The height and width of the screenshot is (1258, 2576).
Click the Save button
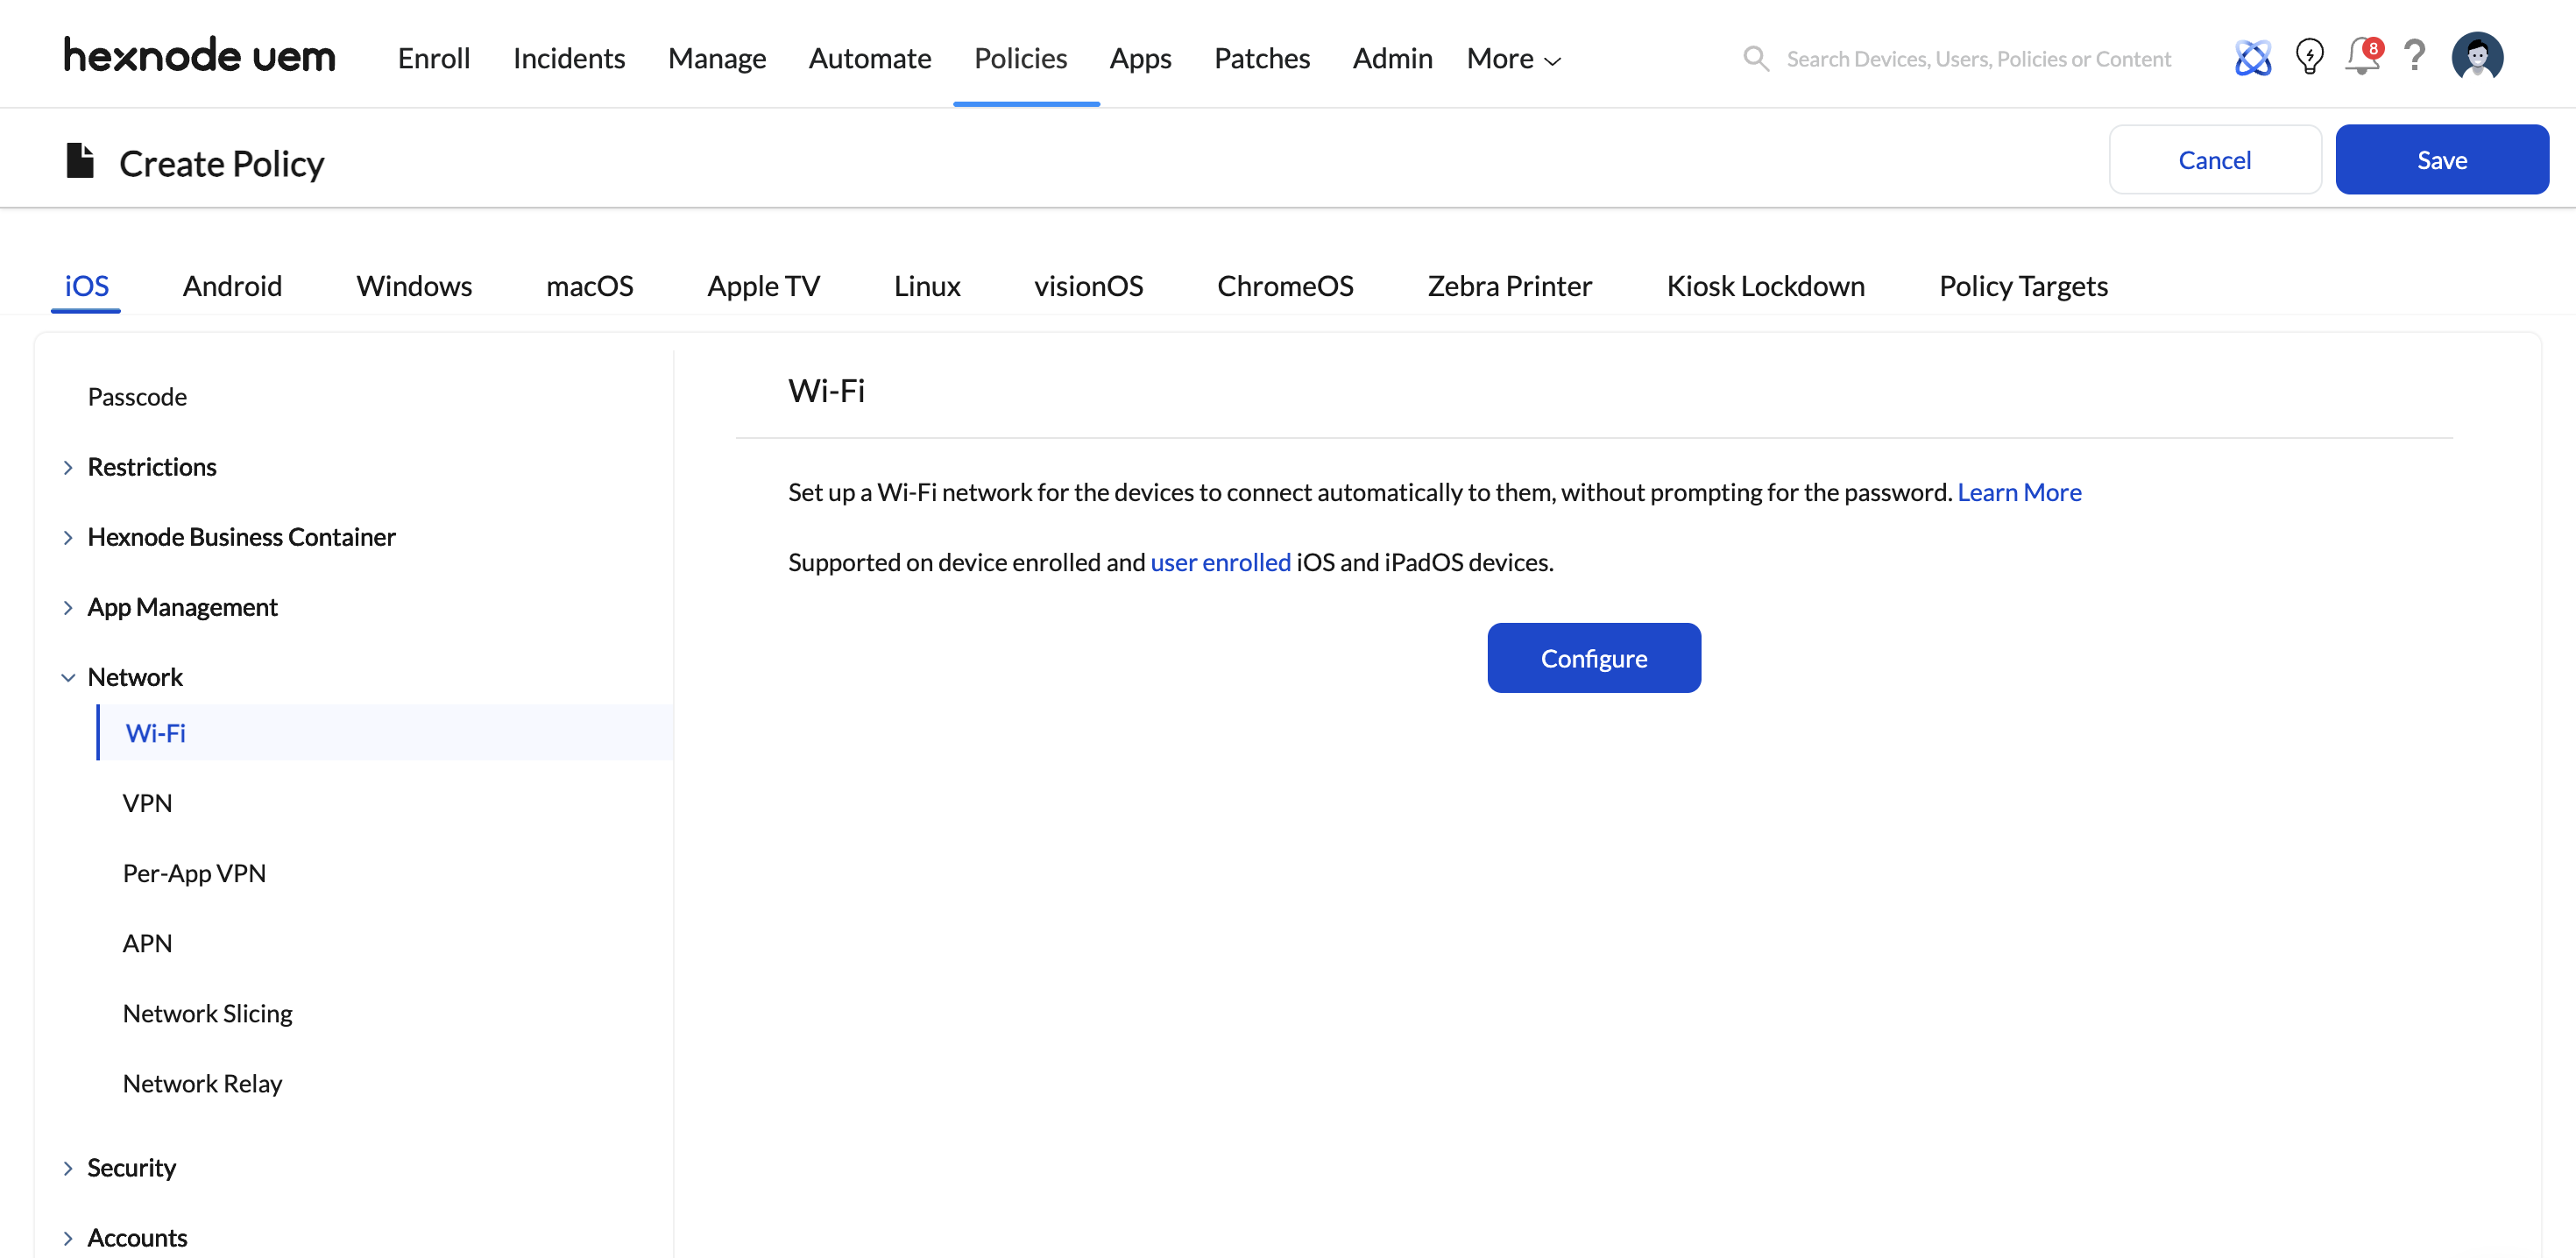(2442, 159)
